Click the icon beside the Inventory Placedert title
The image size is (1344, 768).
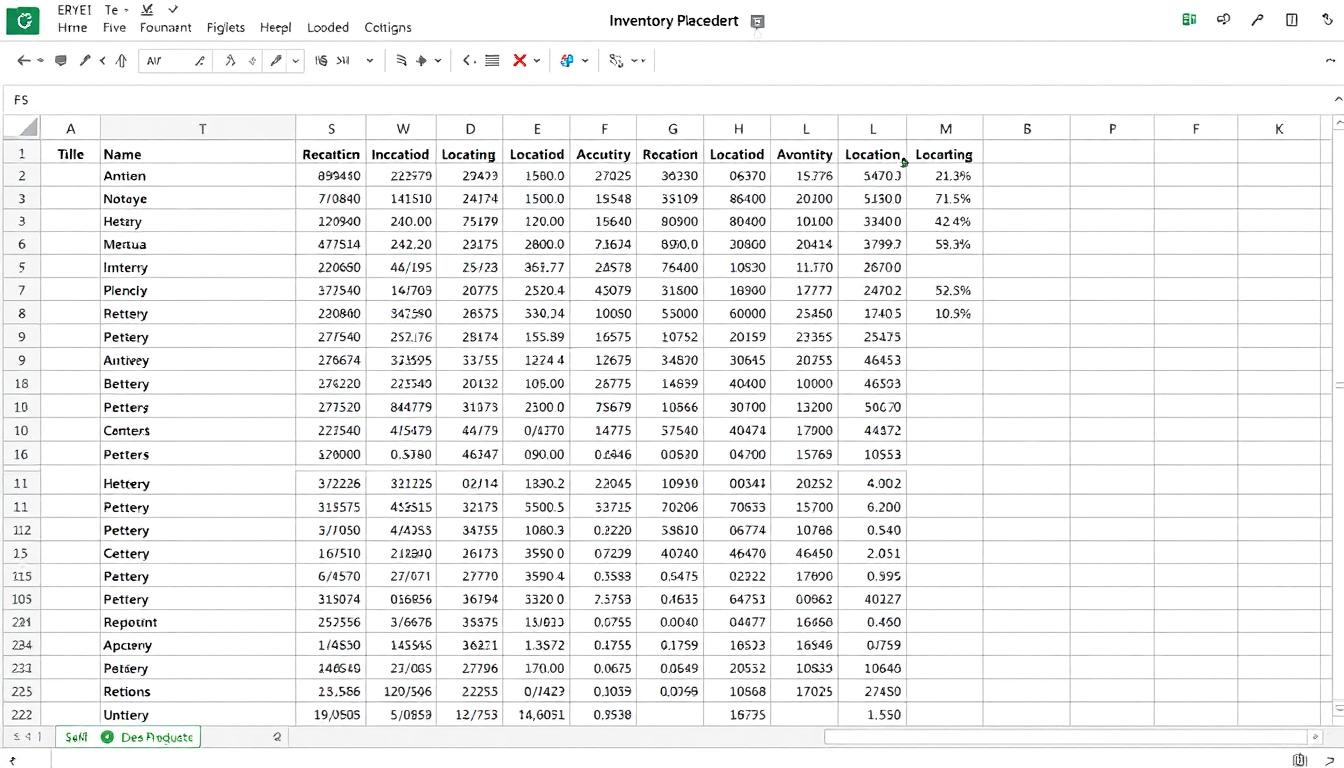(757, 21)
